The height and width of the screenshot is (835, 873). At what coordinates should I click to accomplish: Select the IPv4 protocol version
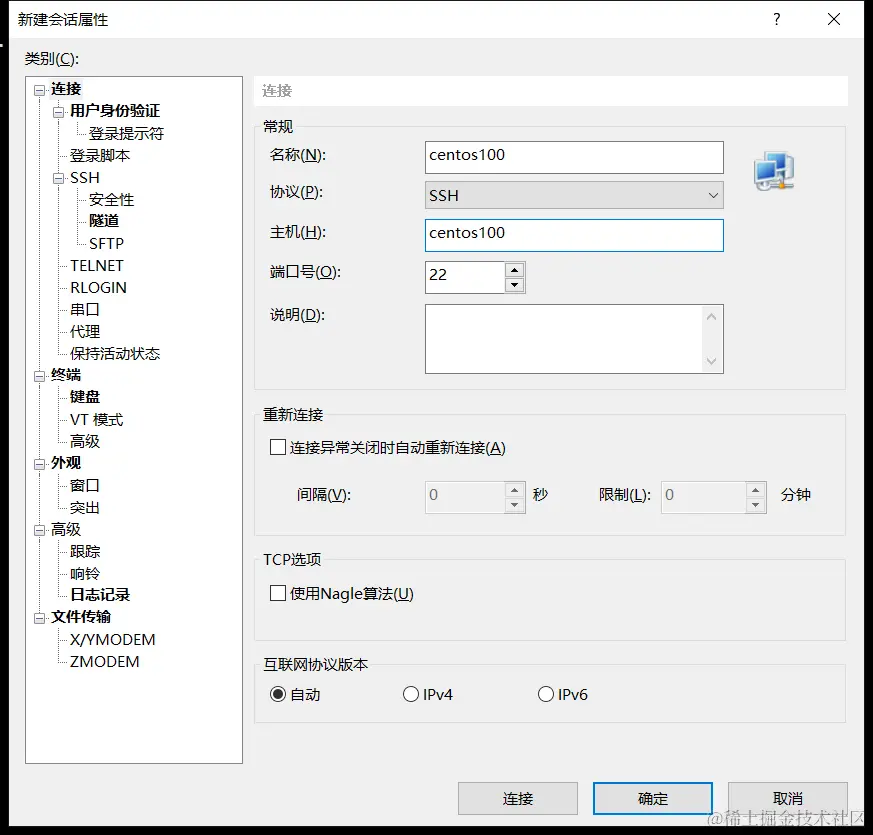pos(411,693)
